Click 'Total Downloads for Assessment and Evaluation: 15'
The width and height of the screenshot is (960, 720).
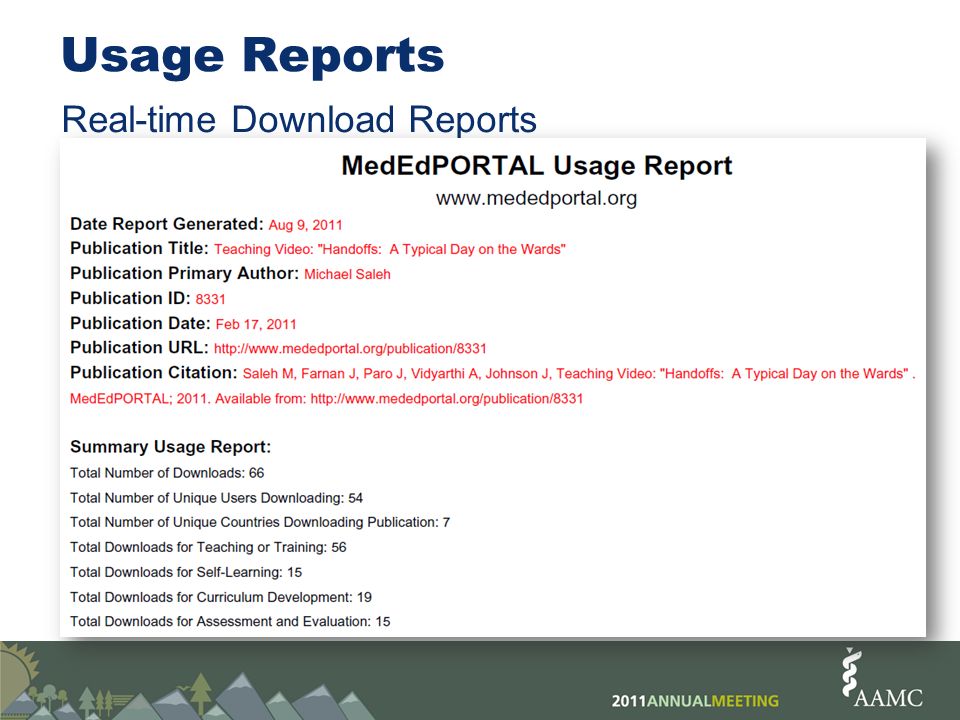(x=230, y=621)
